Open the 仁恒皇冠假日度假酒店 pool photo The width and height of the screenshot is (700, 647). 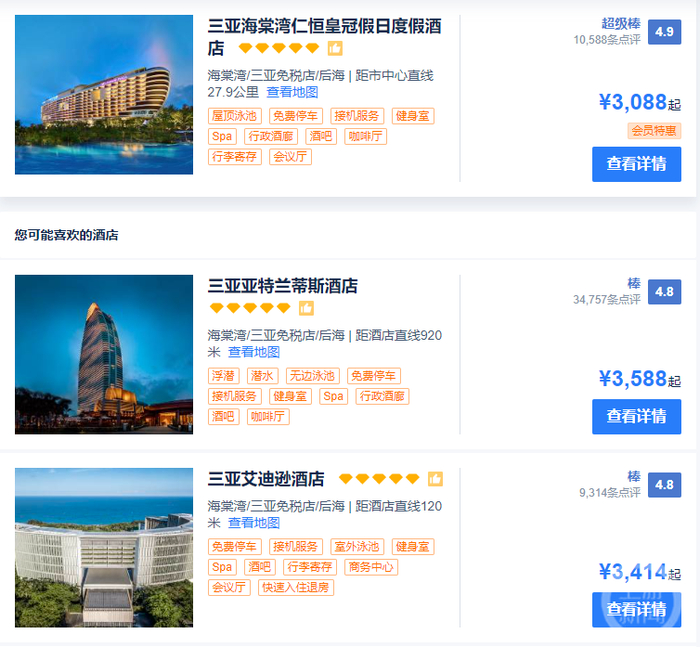[104, 95]
